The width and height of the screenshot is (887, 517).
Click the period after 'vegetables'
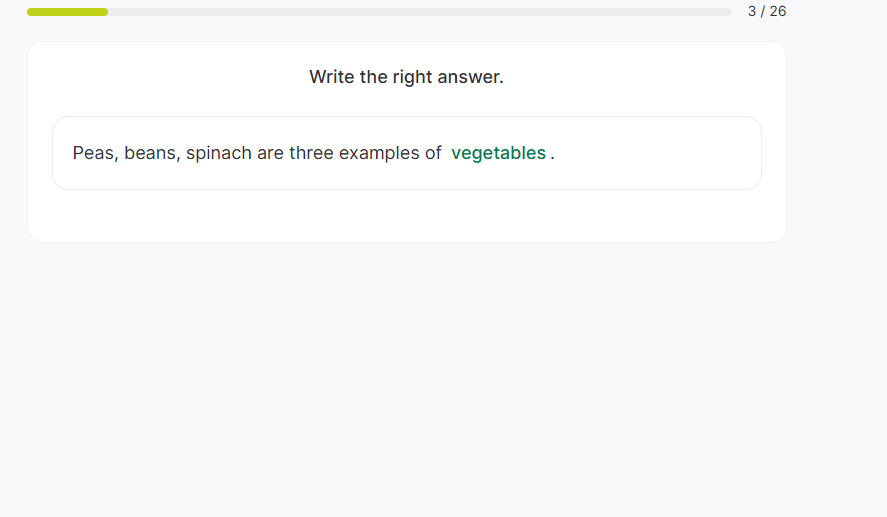click(552, 154)
